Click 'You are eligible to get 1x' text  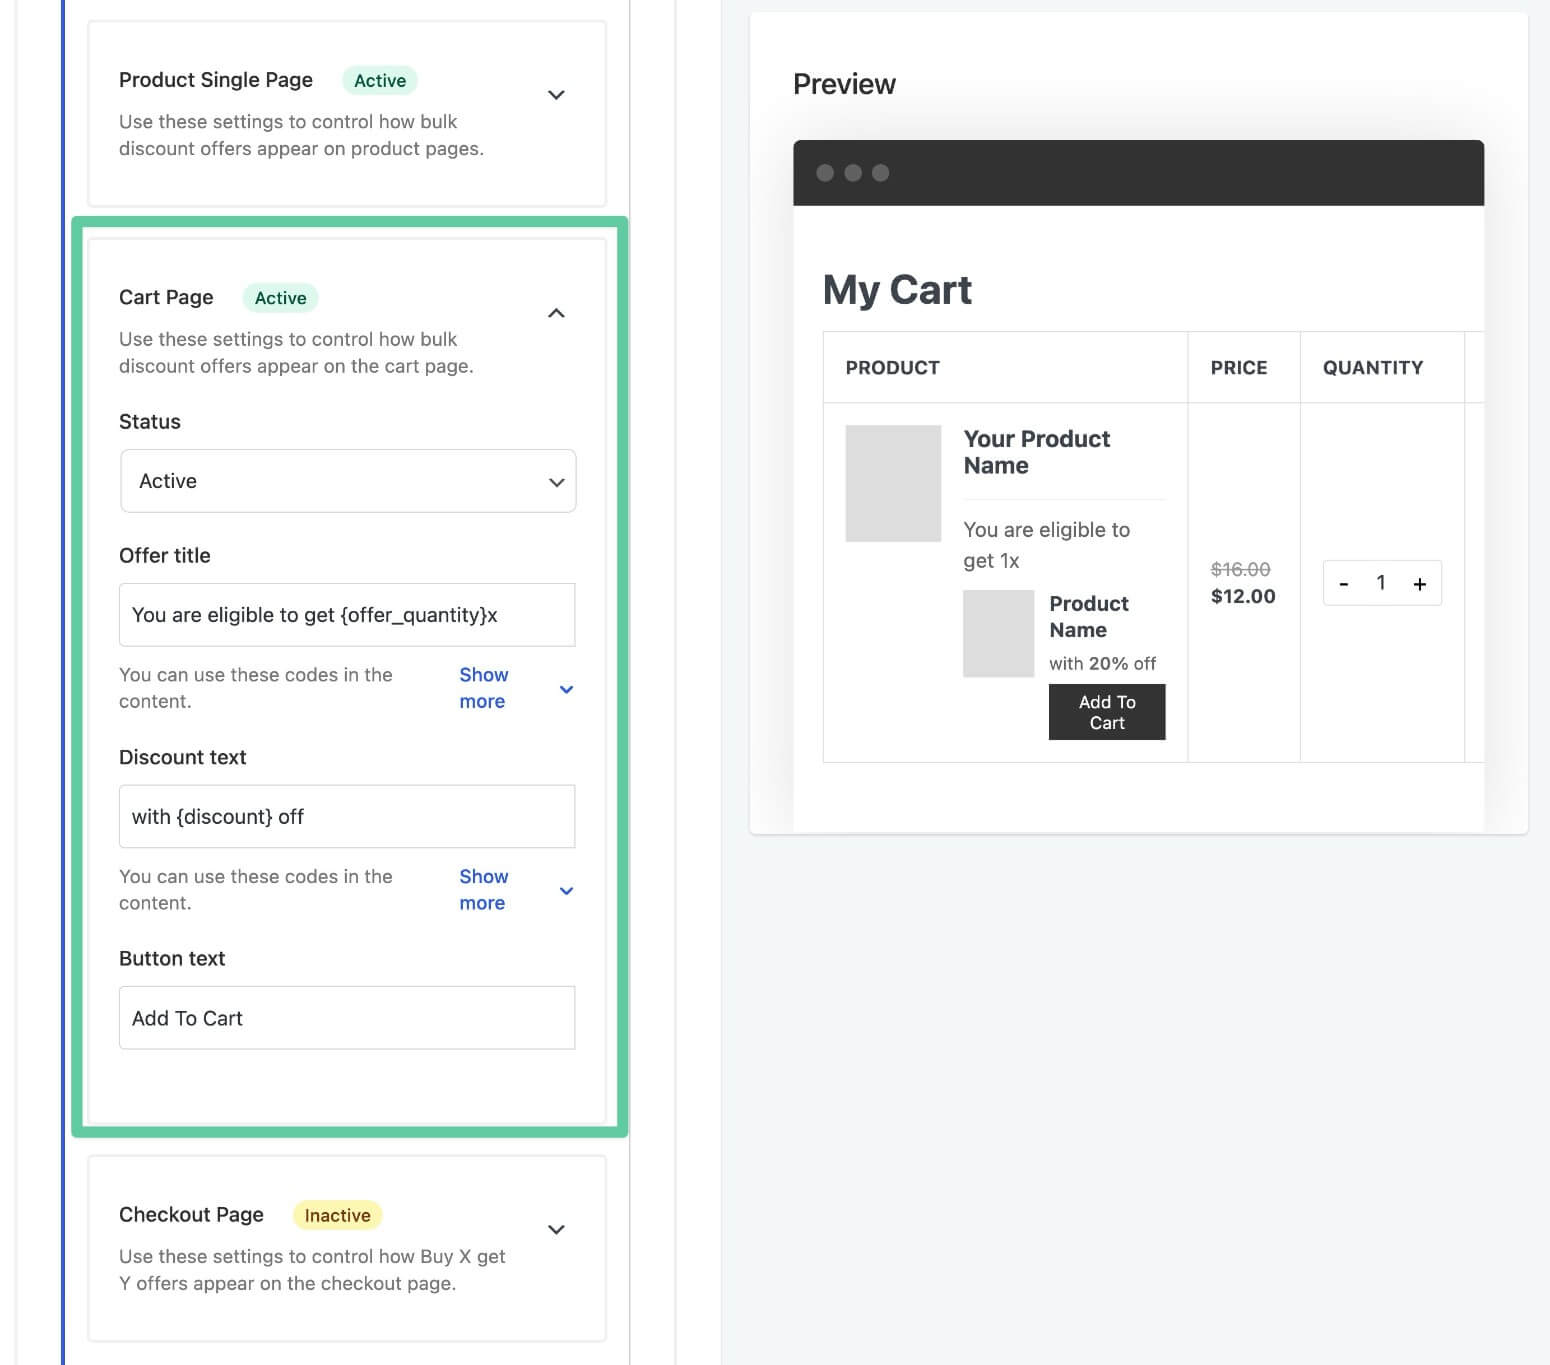tap(1046, 545)
